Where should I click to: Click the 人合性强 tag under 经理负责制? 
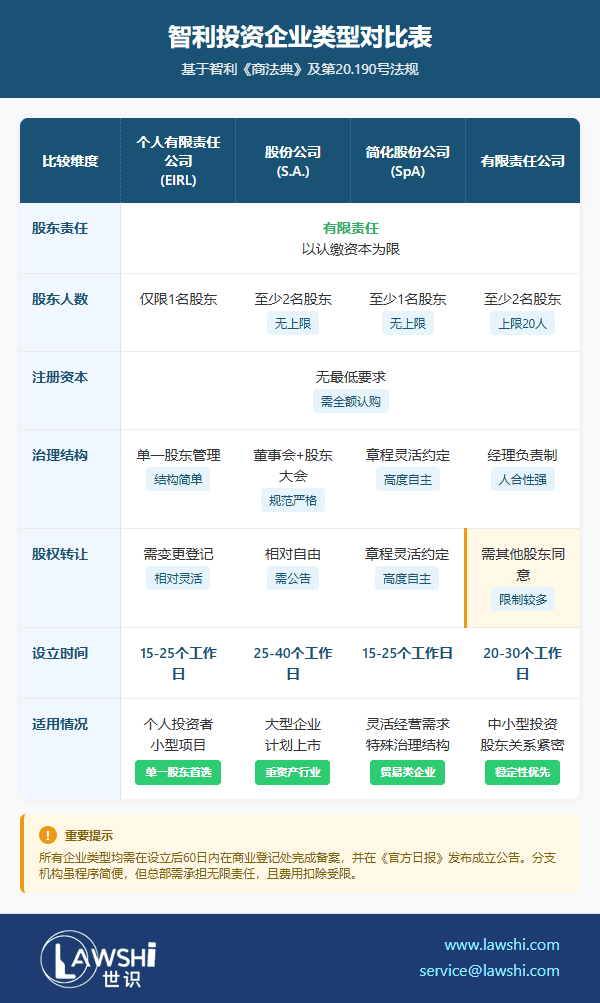(x=522, y=479)
